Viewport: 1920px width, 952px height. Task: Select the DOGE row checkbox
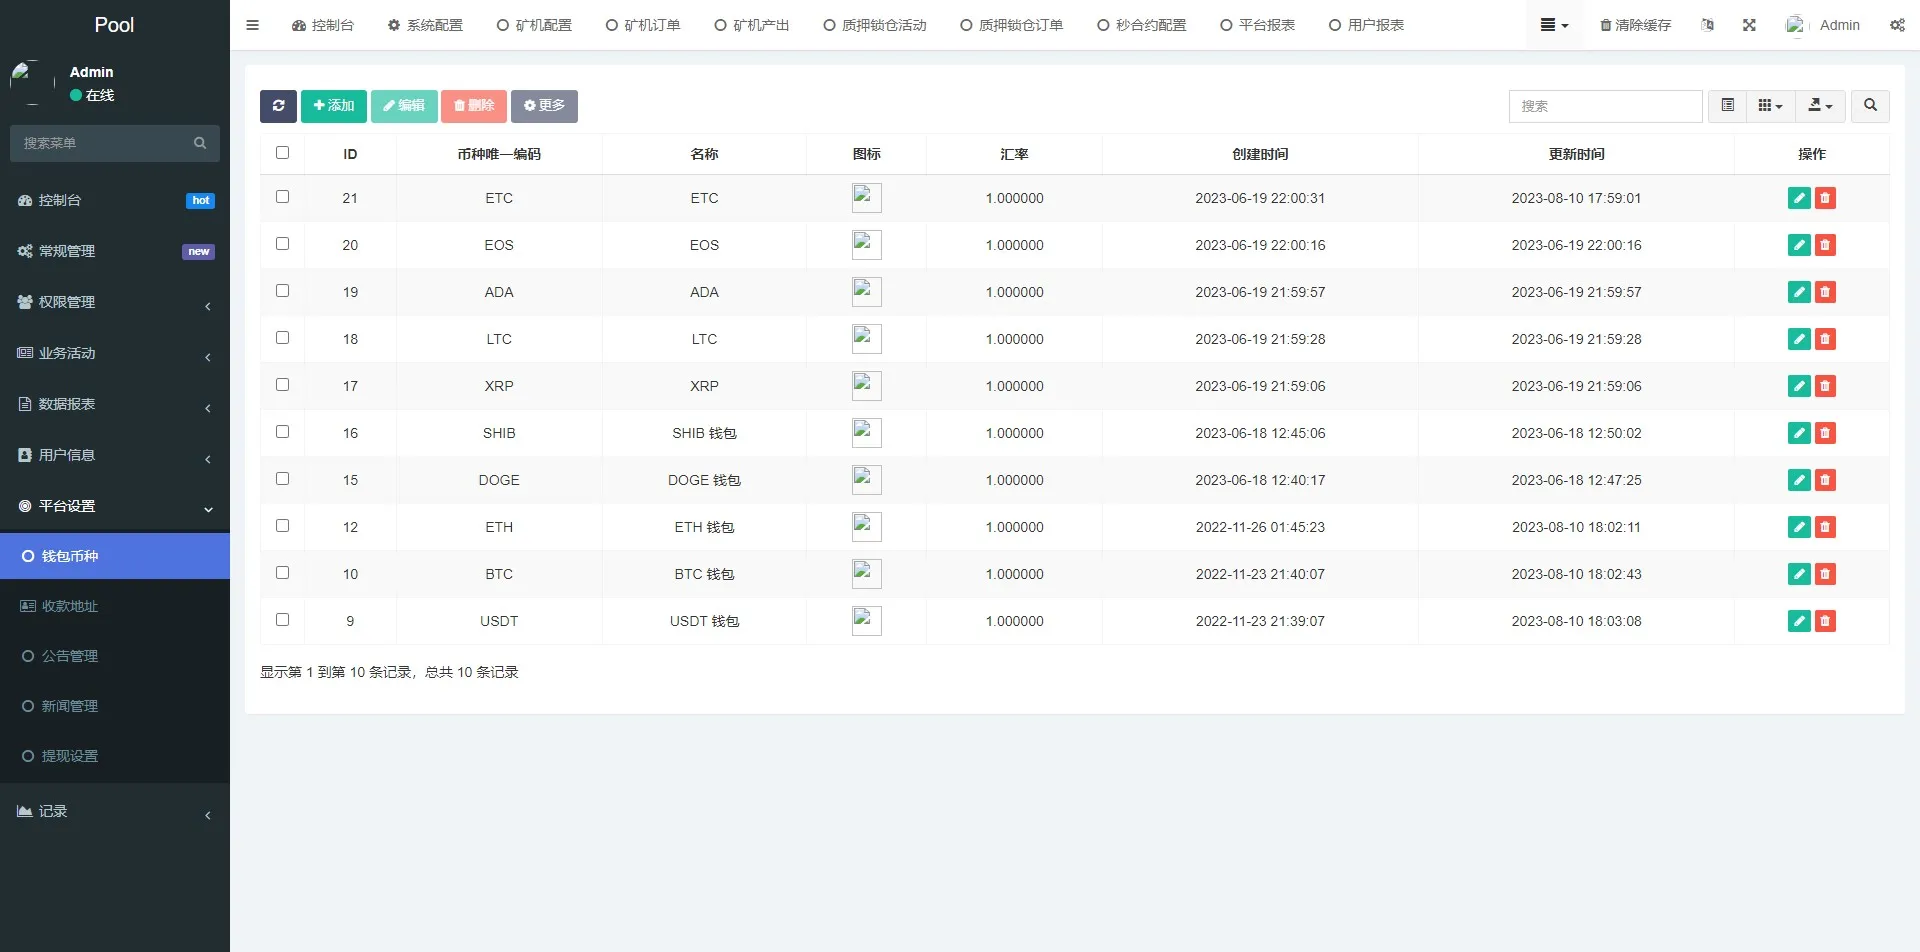[282, 479]
